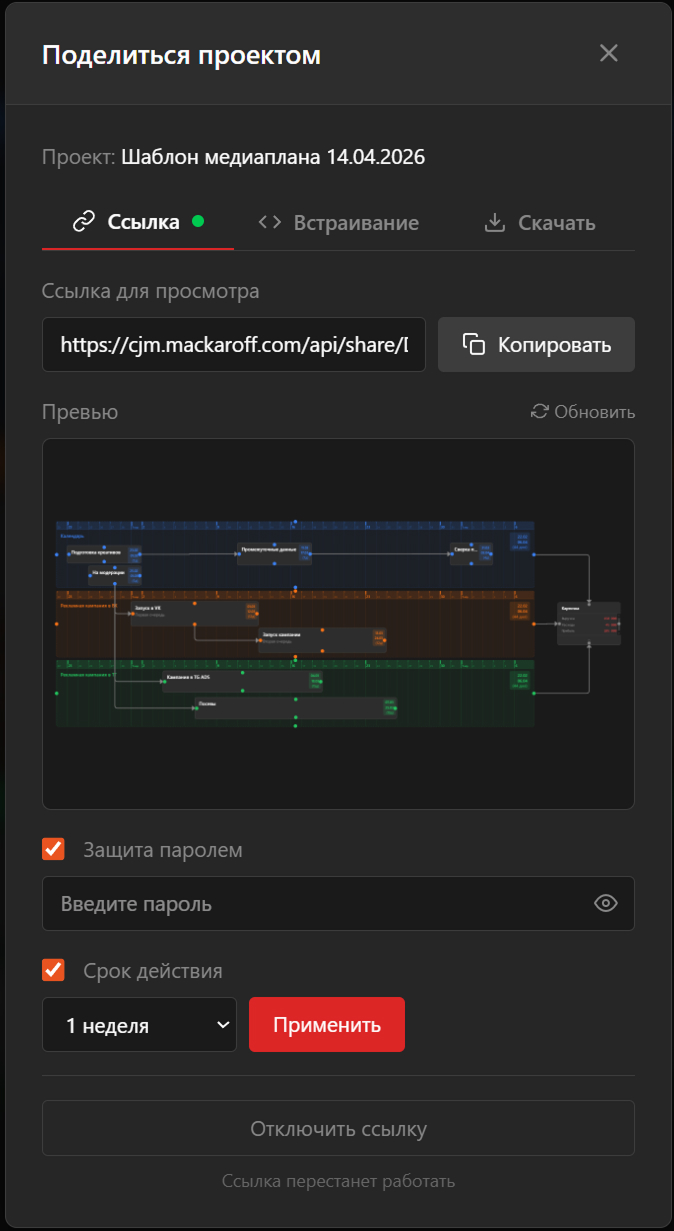Click the project preview thumbnail
This screenshot has width=674, height=1231.
pyautogui.click(x=338, y=624)
